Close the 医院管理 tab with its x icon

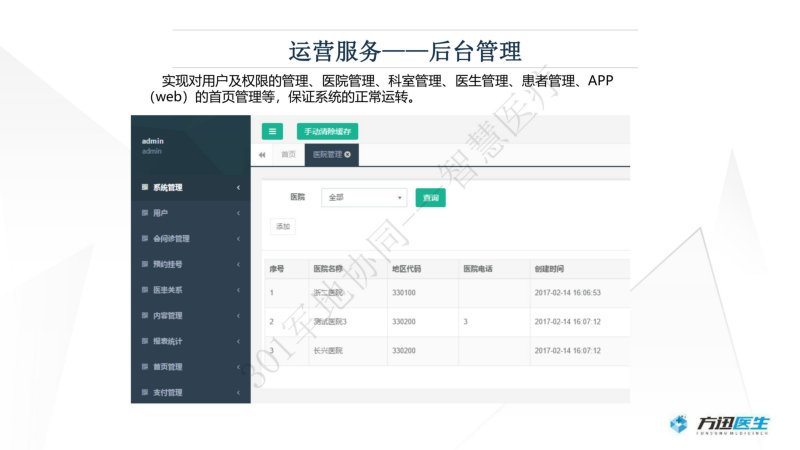(x=347, y=155)
